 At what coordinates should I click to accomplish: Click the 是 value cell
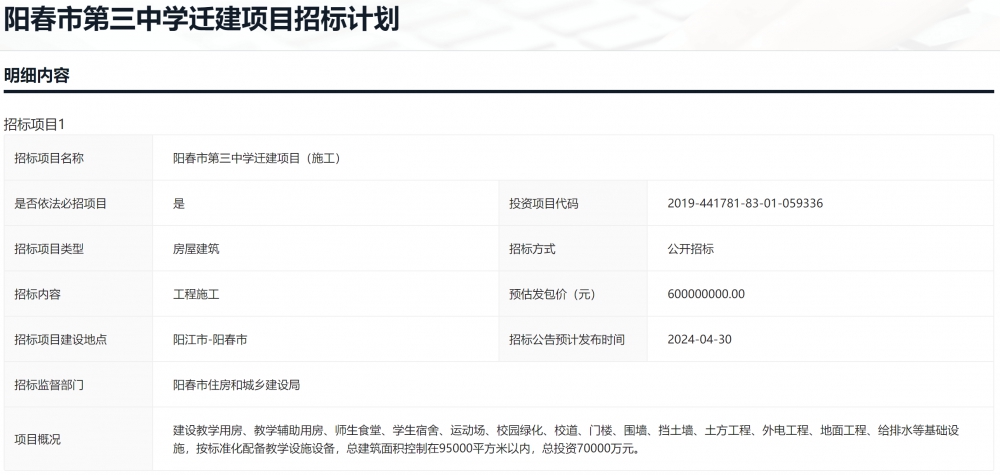pos(326,203)
